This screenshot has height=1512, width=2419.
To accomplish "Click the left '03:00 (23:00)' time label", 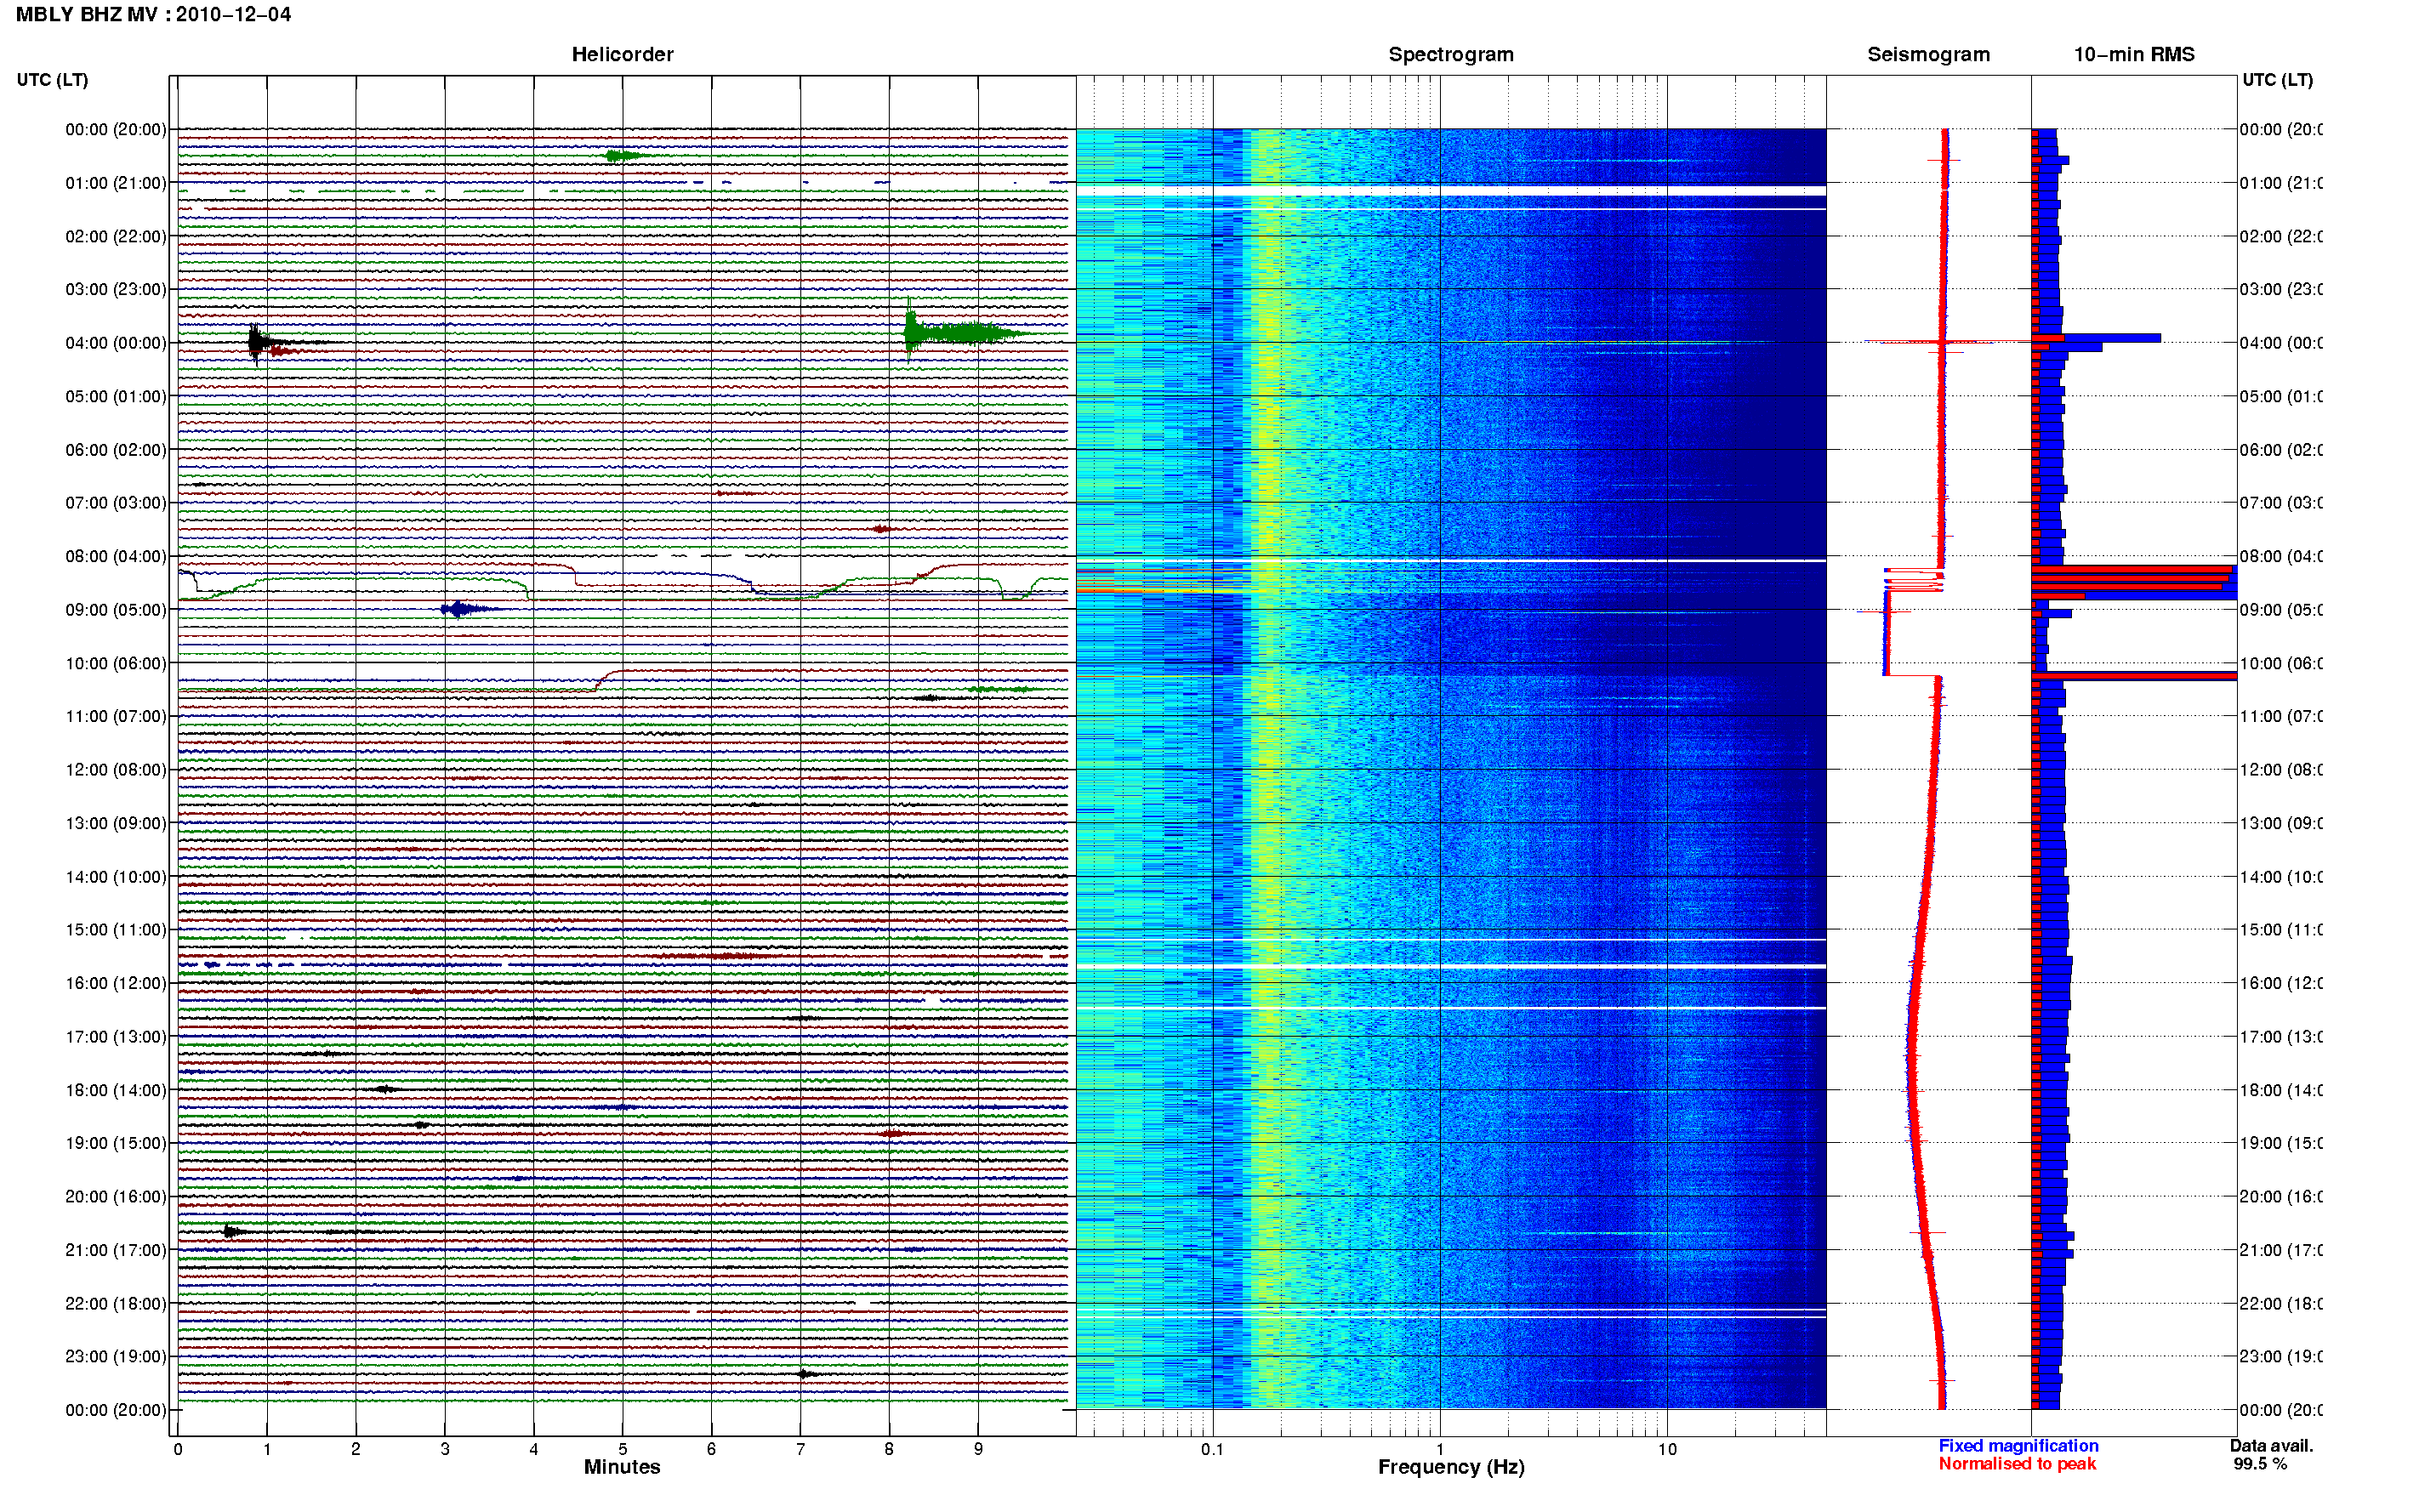I will tap(116, 290).
